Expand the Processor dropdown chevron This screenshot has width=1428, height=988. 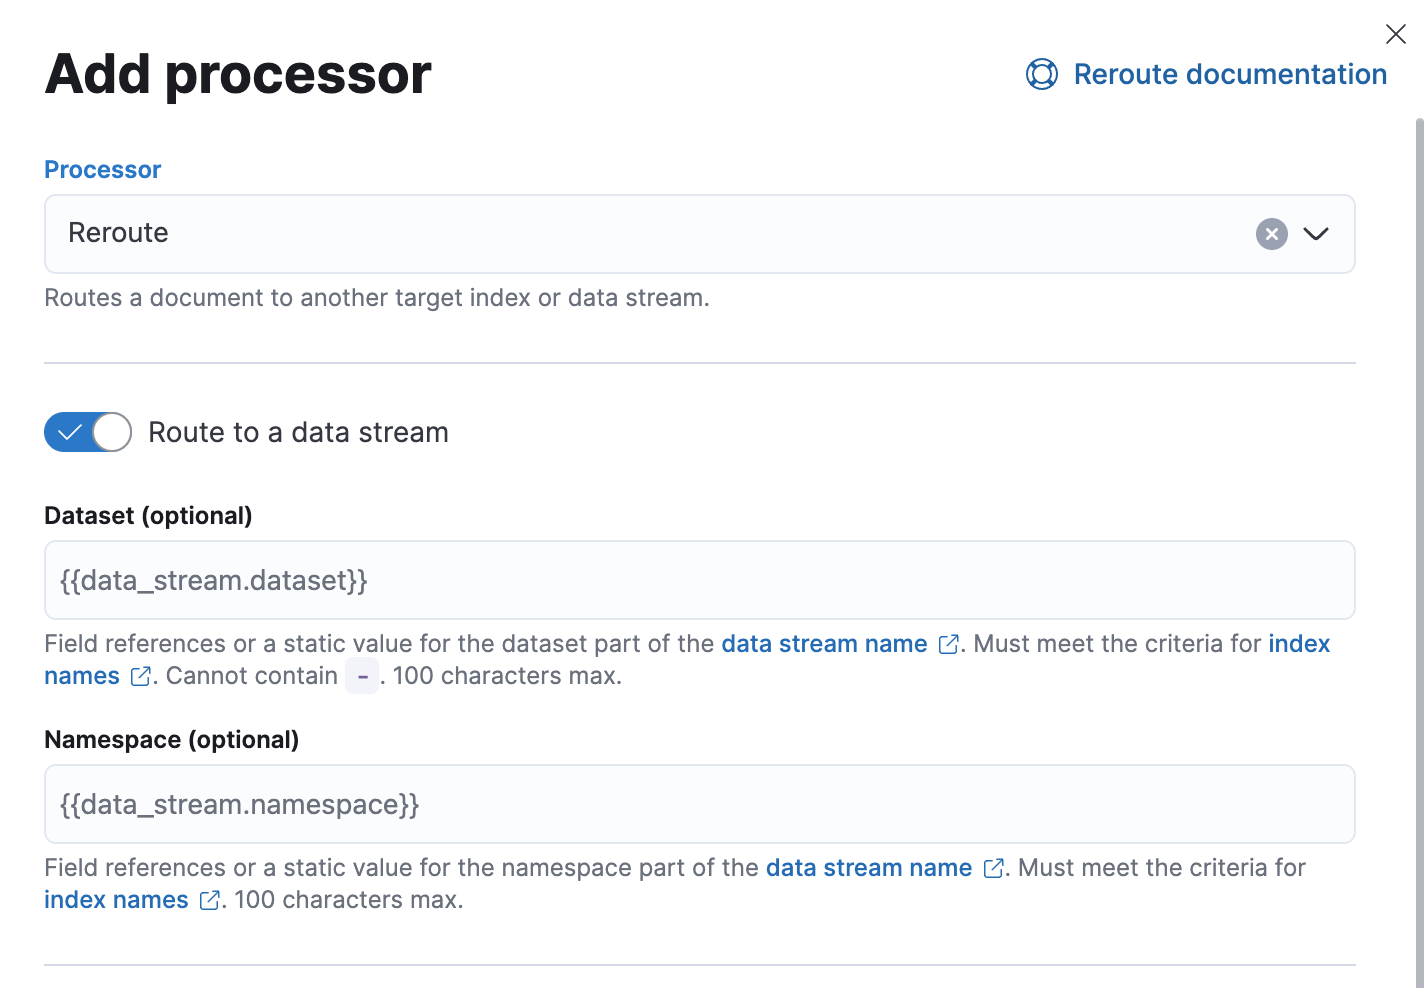click(1316, 234)
